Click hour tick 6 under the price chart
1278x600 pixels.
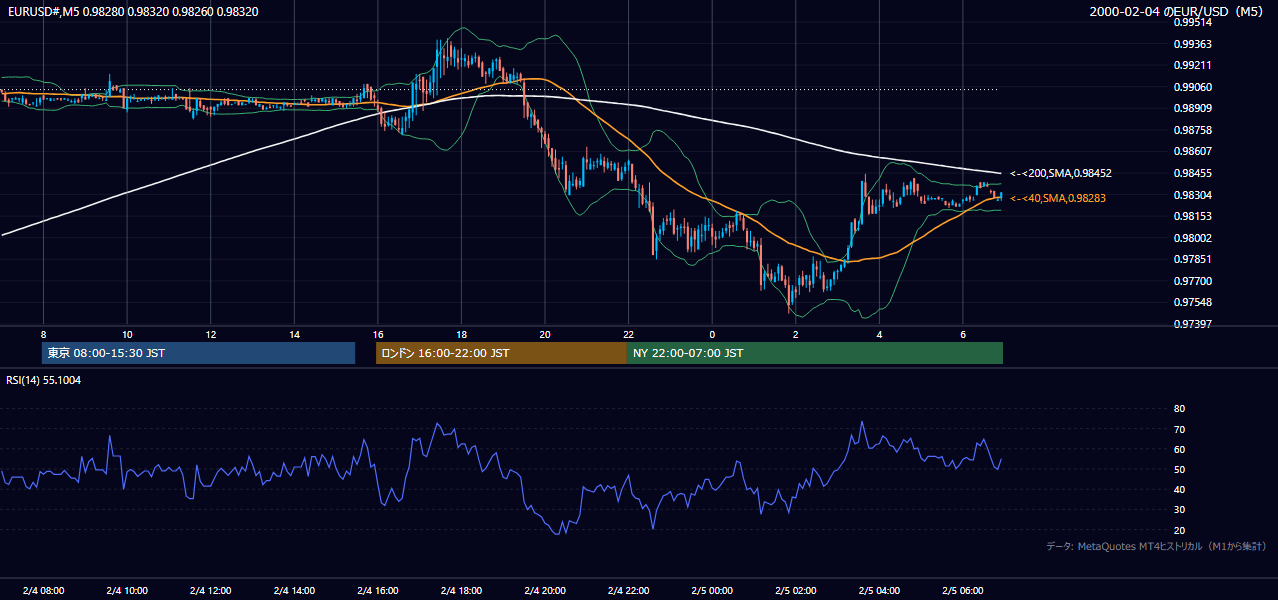(x=962, y=333)
